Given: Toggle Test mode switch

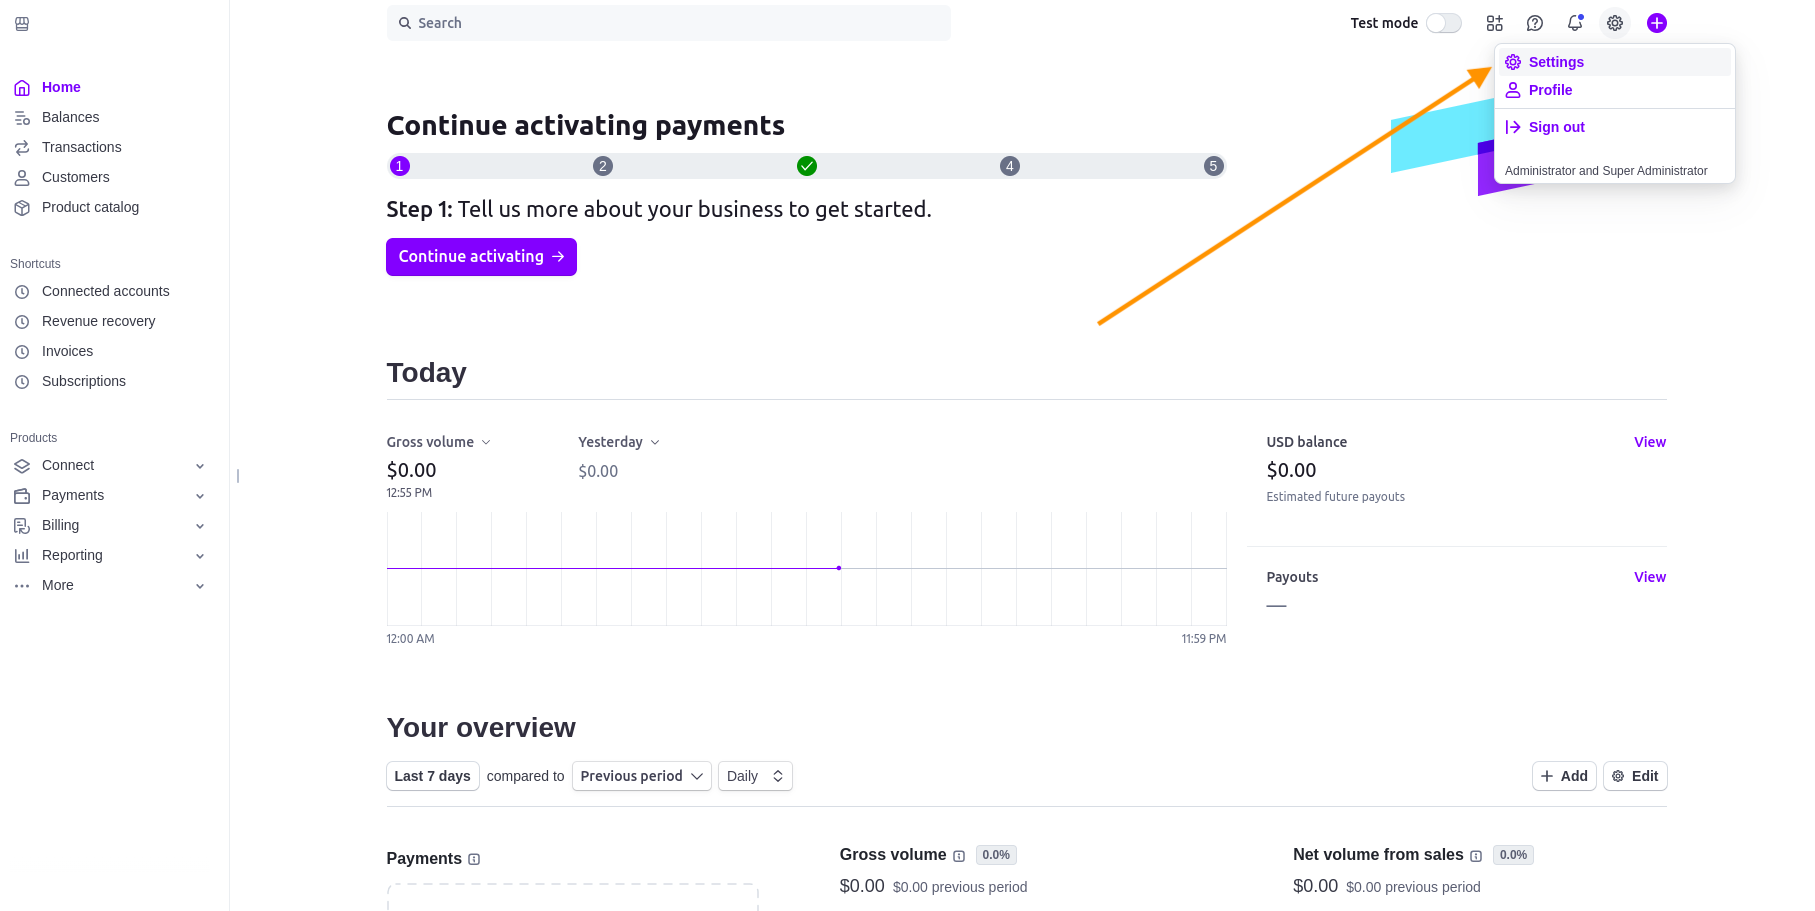Looking at the screenshot, I should tap(1443, 23).
